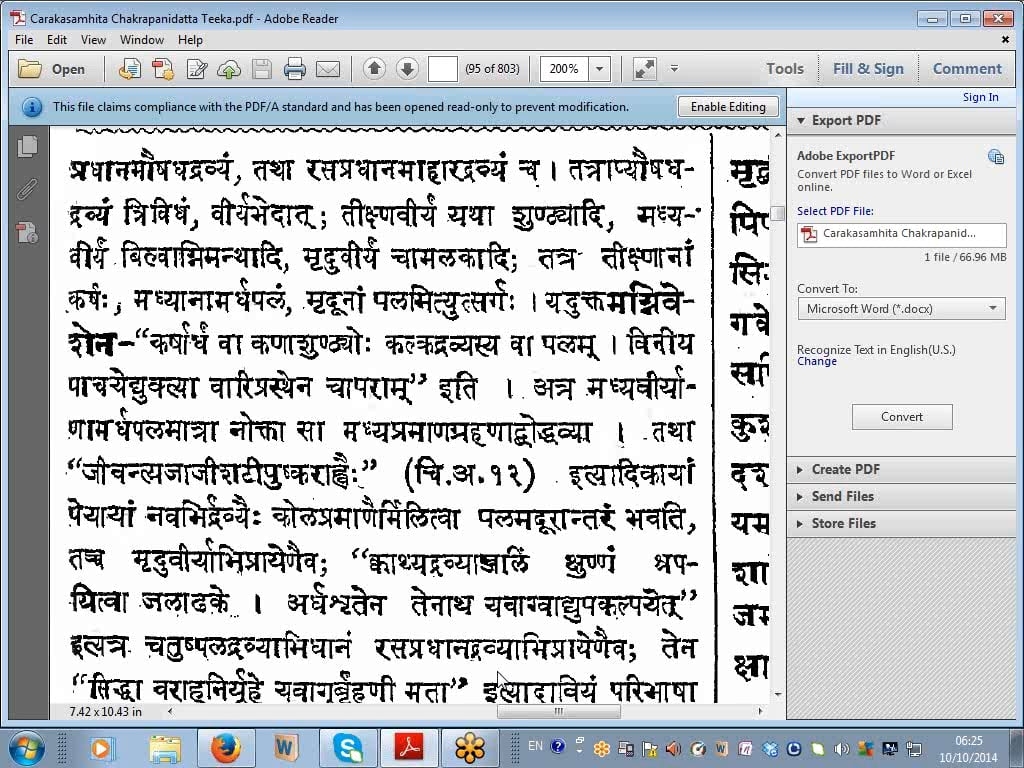Click the horizontal scrollbar thumb
Screen dimensions: 1024x768
coord(558,712)
